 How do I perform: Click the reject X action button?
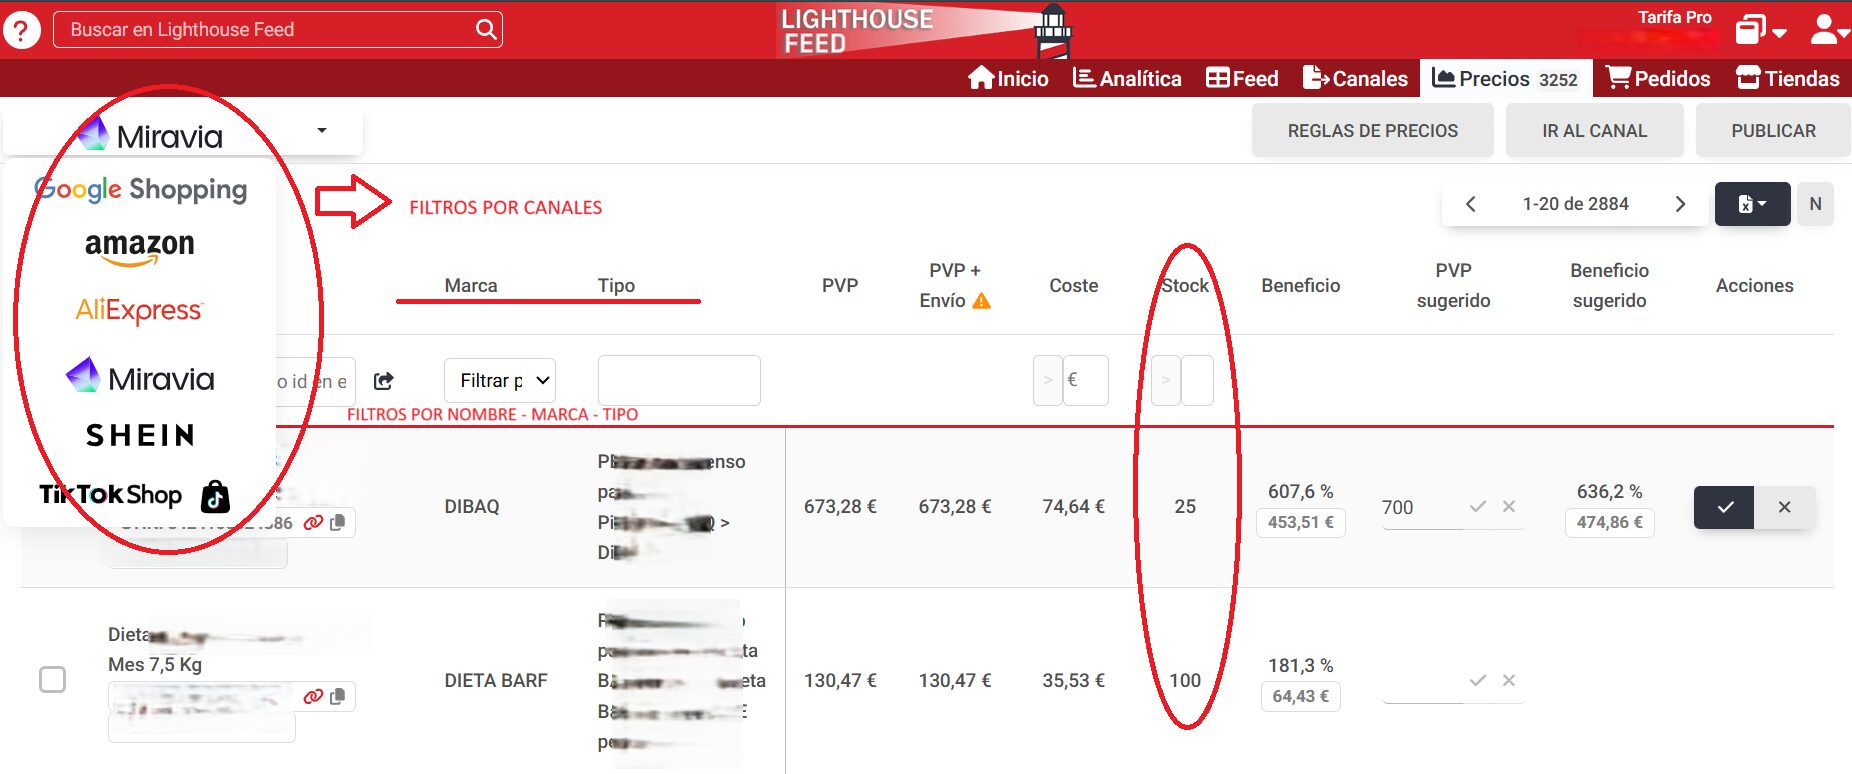coord(1784,507)
